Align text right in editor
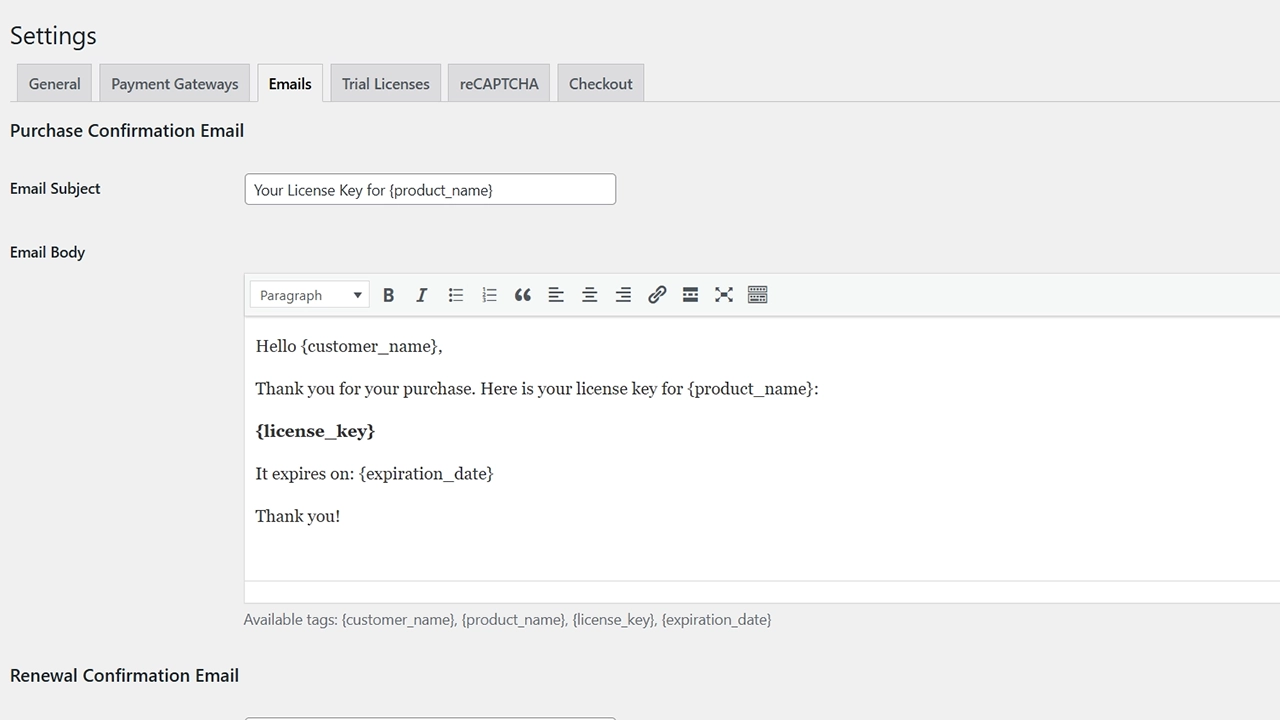The width and height of the screenshot is (1280, 720). pos(623,295)
